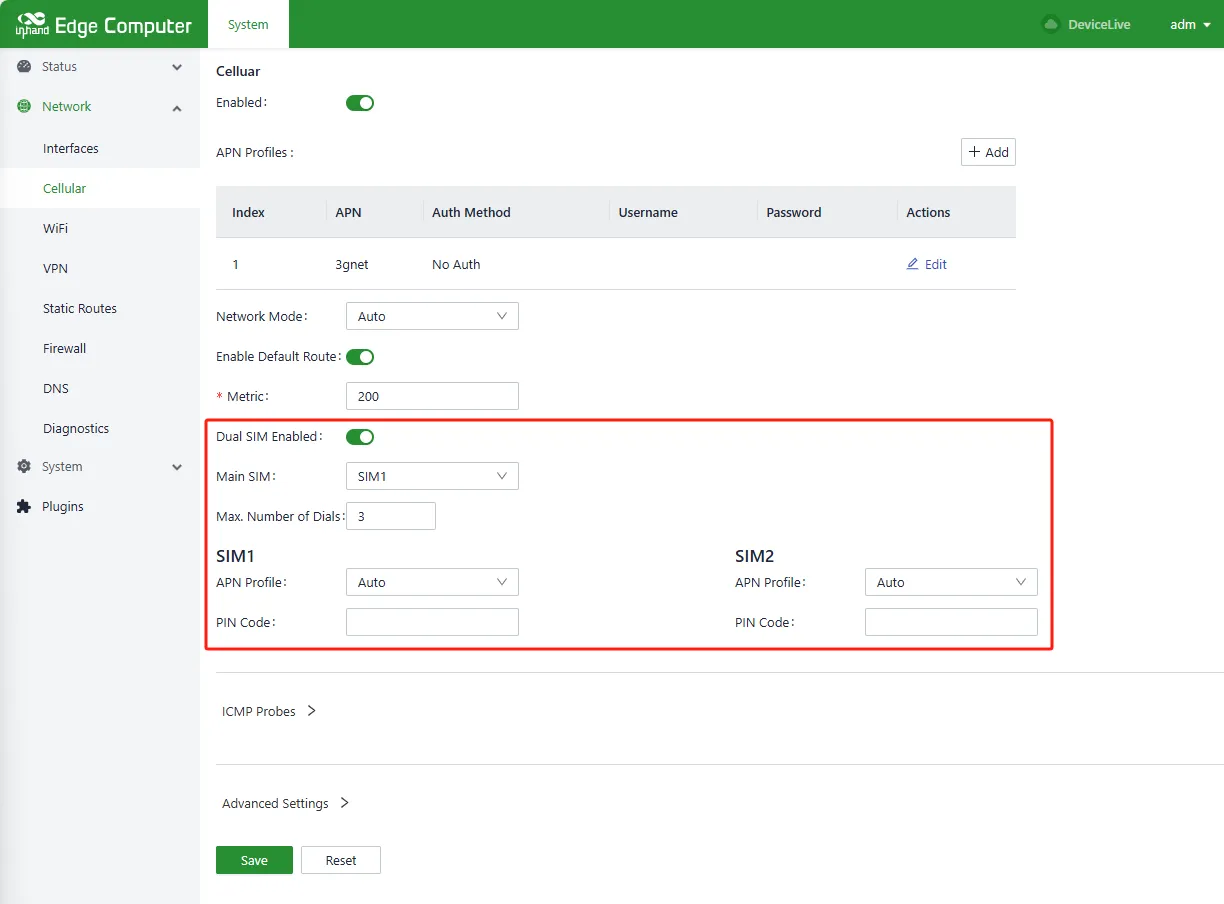Toggle the Cellular Enabled switch
This screenshot has width=1224, height=904.
coord(360,103)
